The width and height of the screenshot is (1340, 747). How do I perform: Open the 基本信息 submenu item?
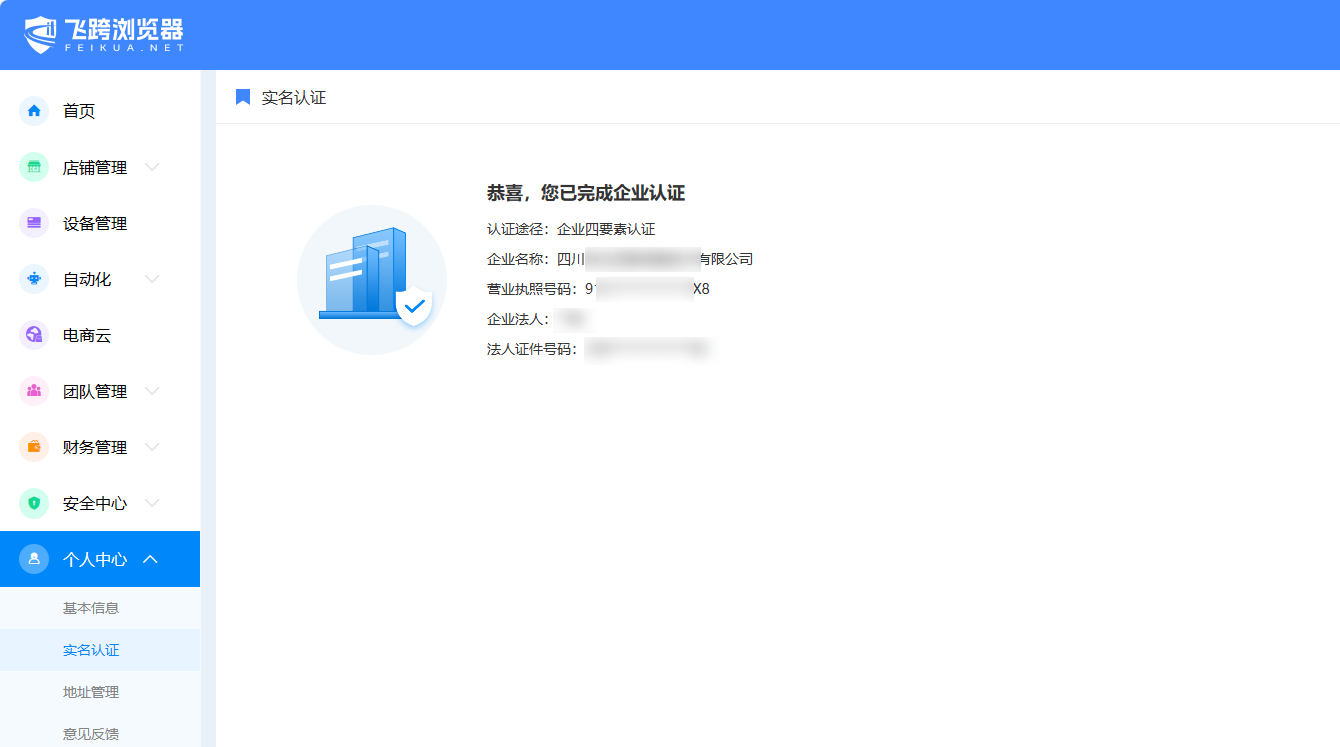pyautogui.click(x=91, y=608)
